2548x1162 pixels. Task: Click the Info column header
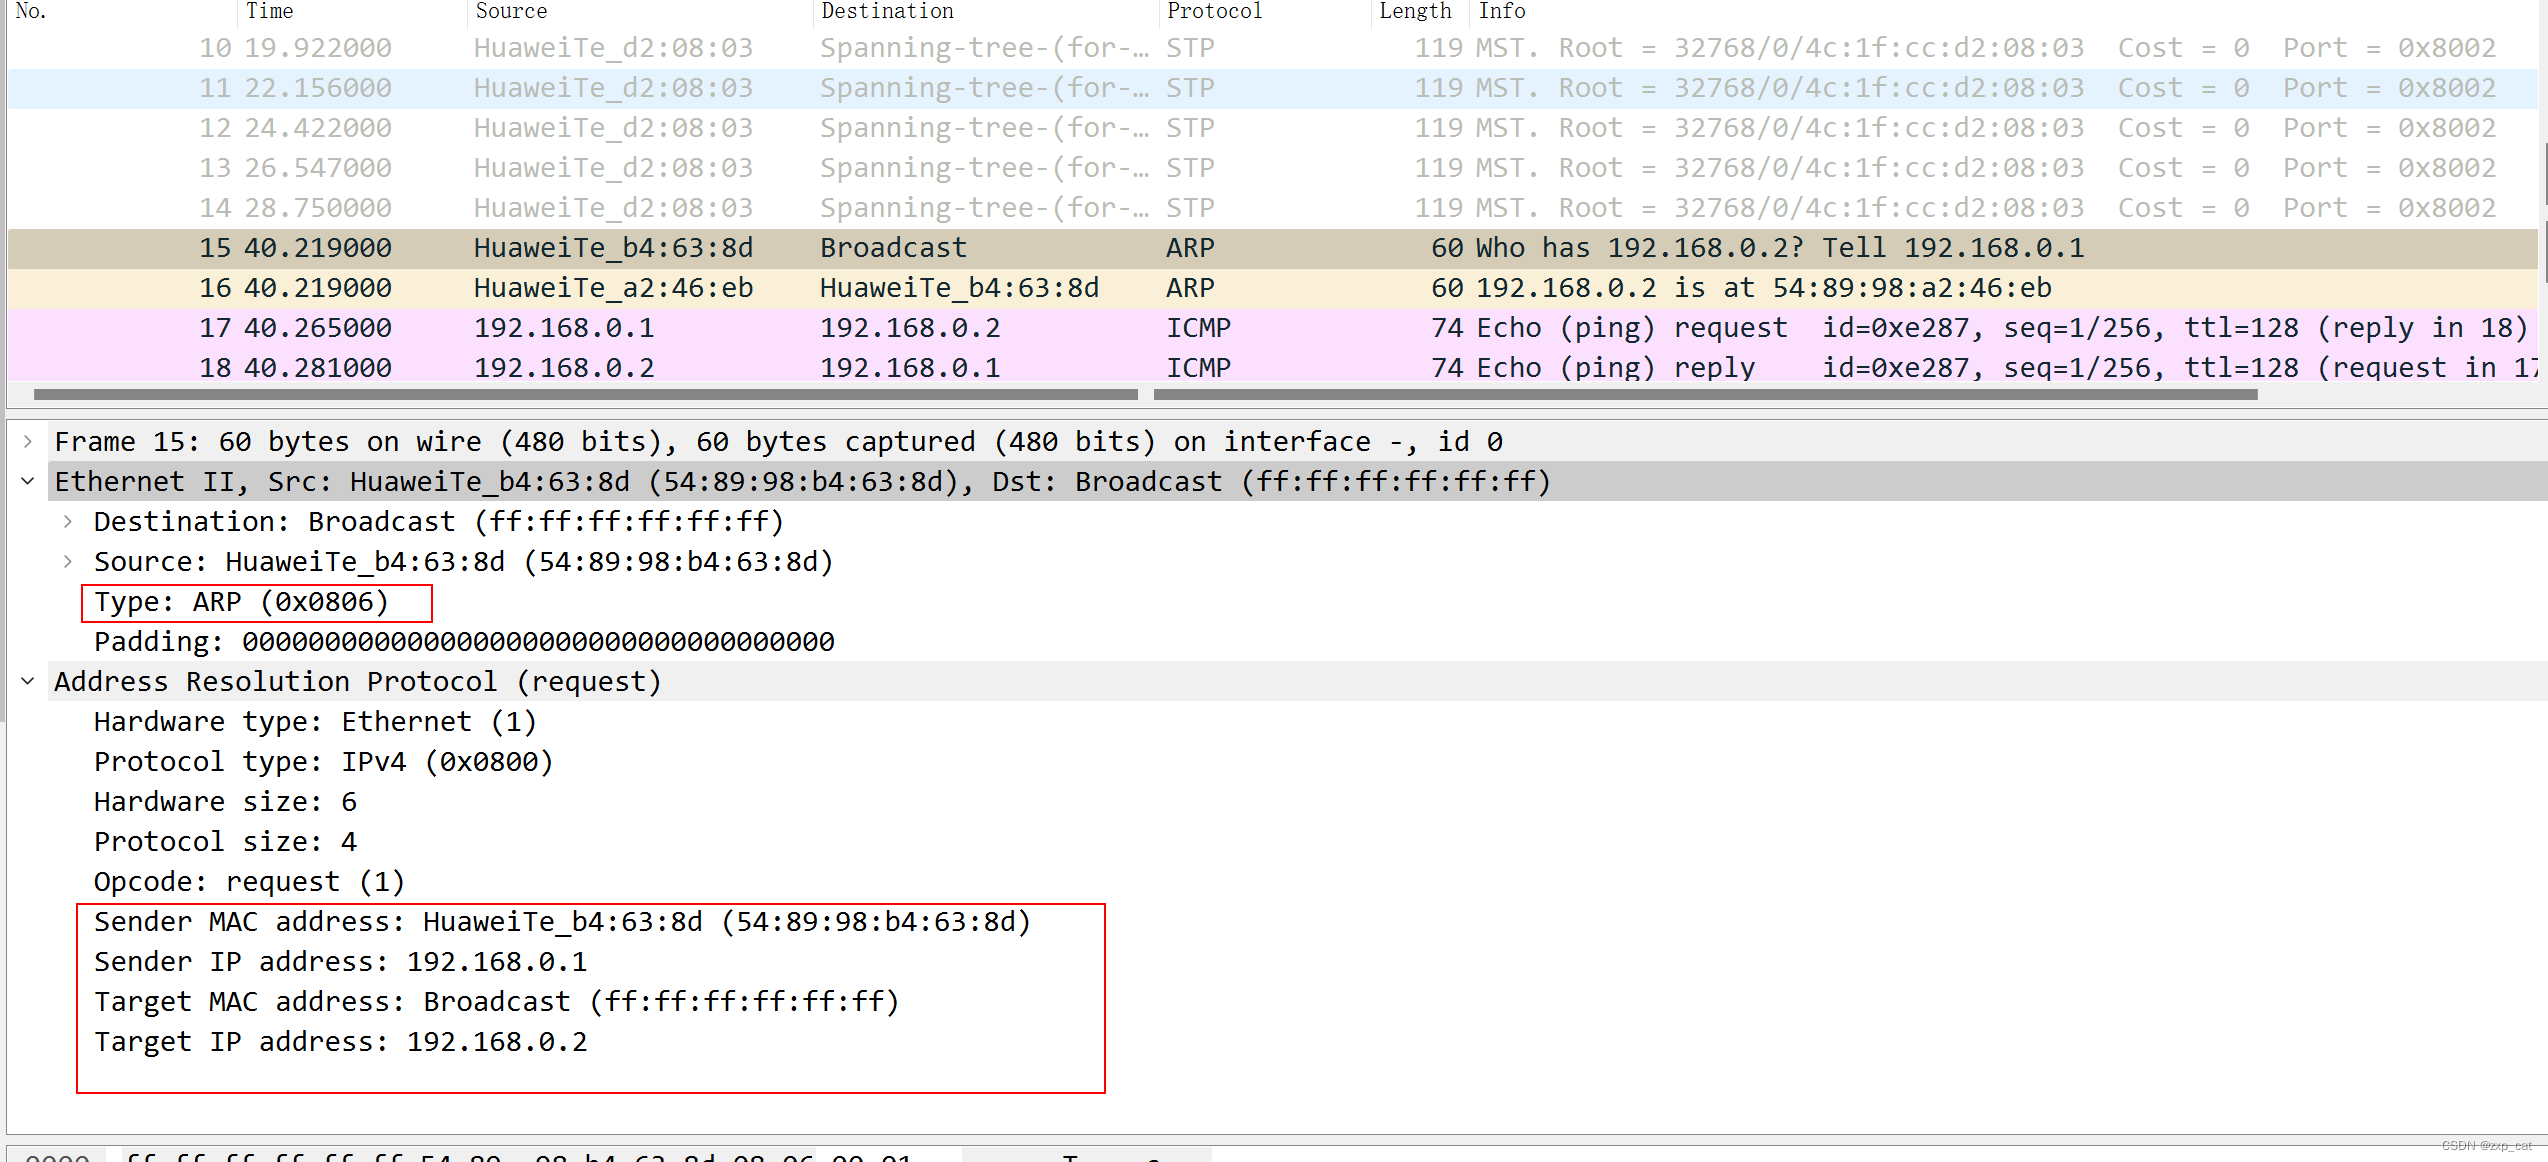coord(1501,11)
